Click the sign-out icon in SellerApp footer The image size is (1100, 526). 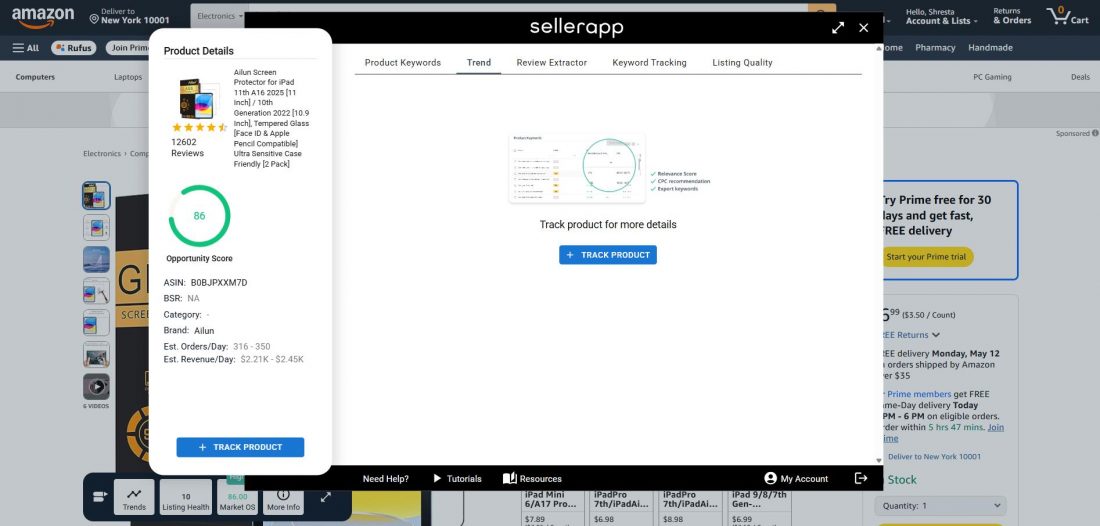861,478
